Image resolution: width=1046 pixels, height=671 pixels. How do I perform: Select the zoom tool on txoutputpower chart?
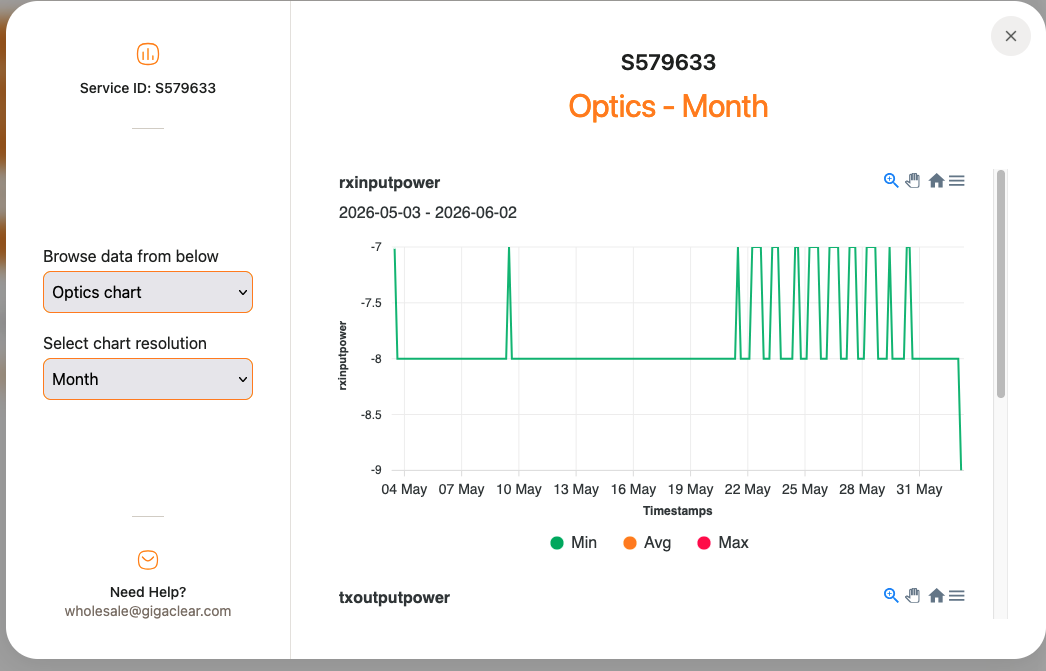pyautogui.click(x=891, y=596)
